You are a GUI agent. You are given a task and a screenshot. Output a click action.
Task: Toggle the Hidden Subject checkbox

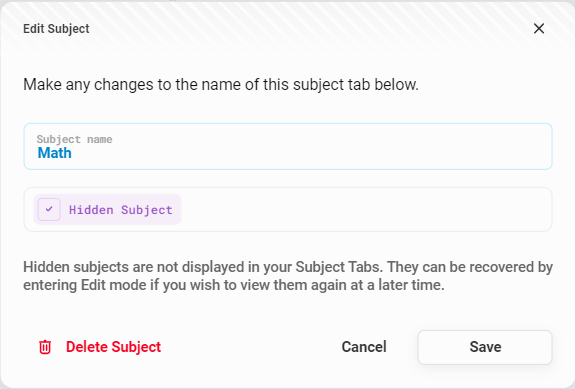[x=49, y=209]
